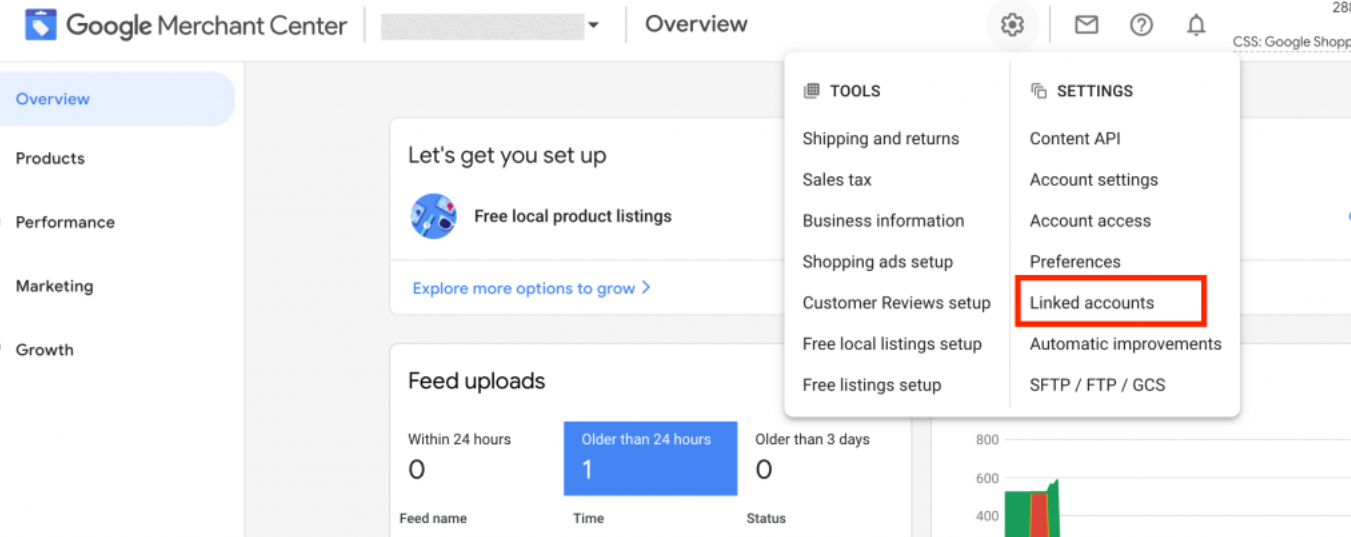Open SFTP / FTP / GCS entry
Screen dimensions: 1351x537
point(1097,385)
